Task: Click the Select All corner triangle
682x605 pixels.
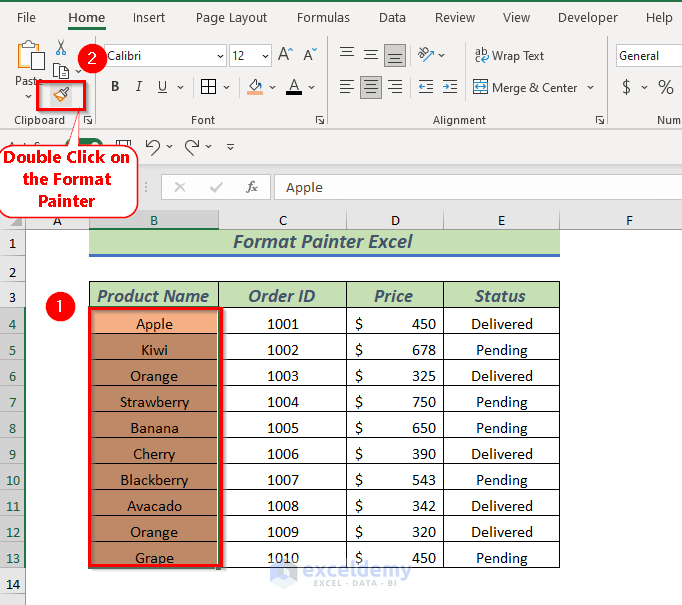Action: click(16, 222)
